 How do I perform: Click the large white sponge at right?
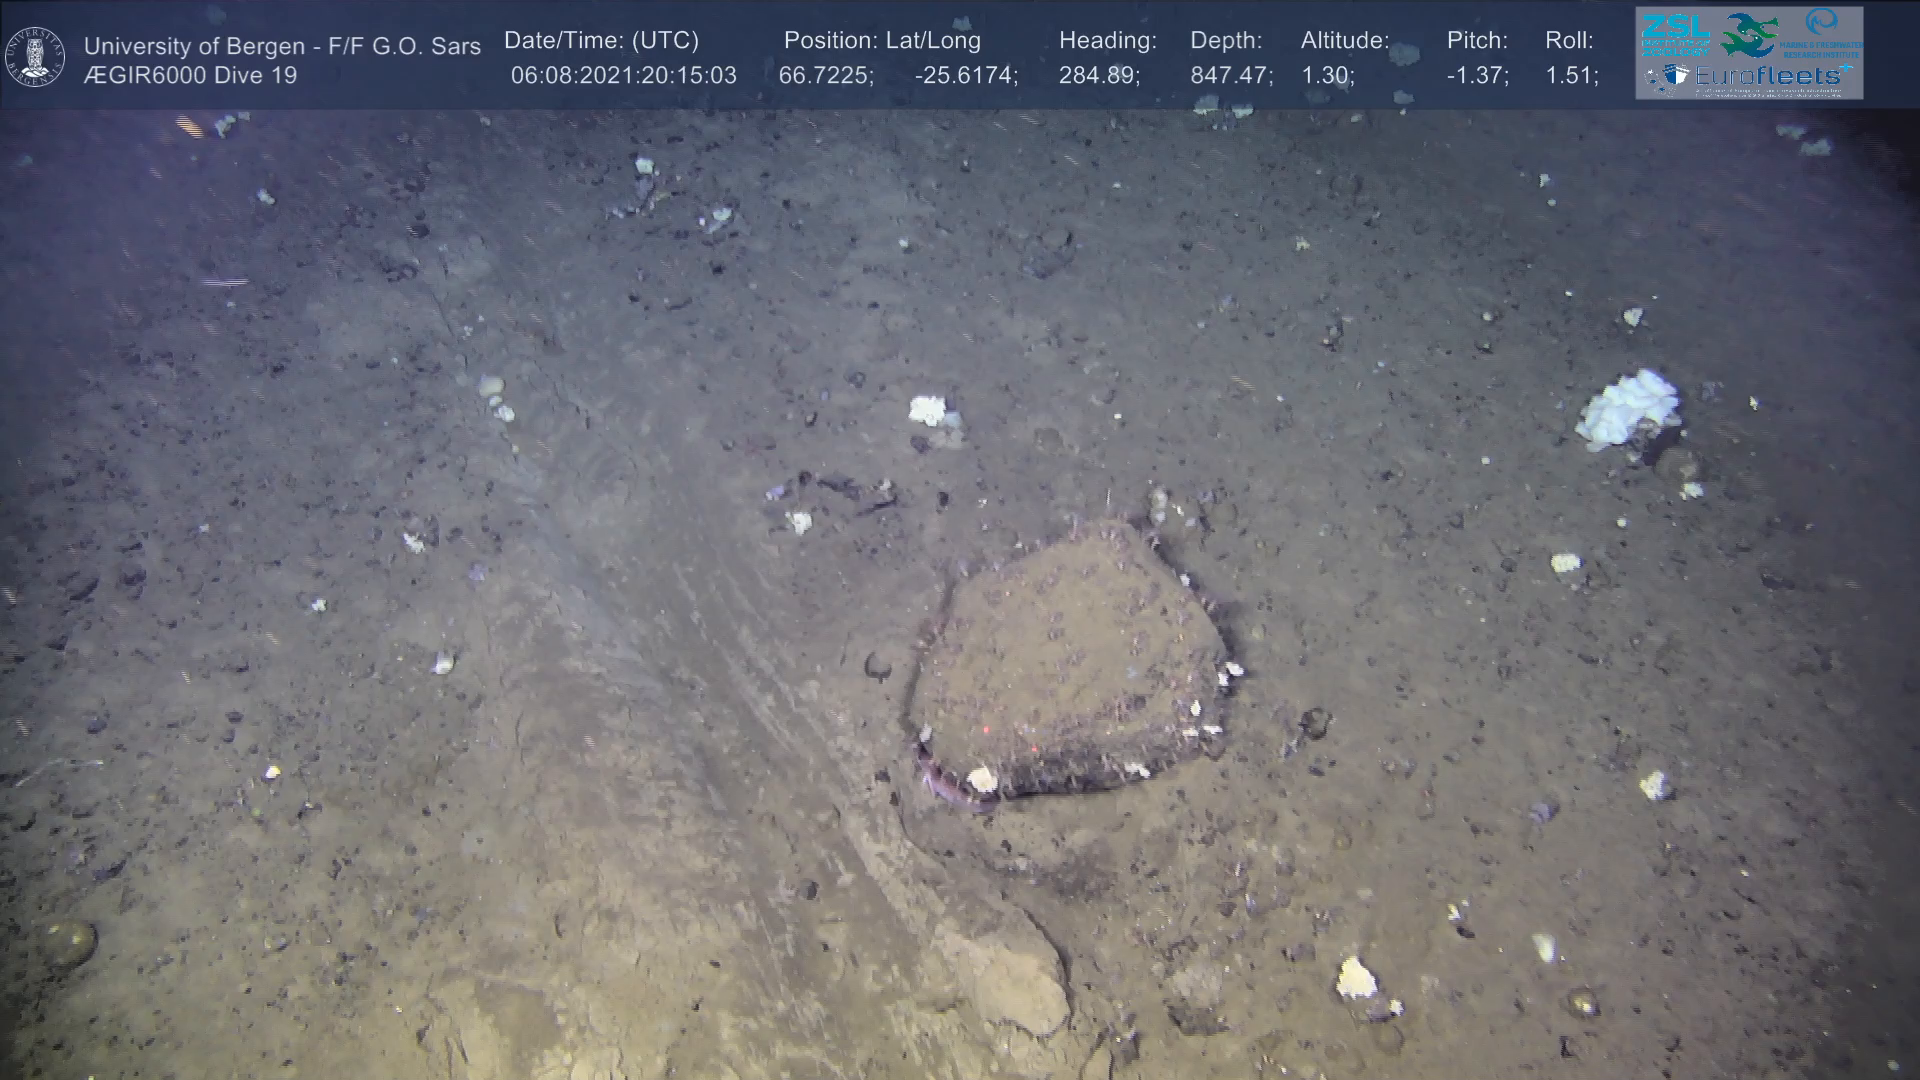1628,408
